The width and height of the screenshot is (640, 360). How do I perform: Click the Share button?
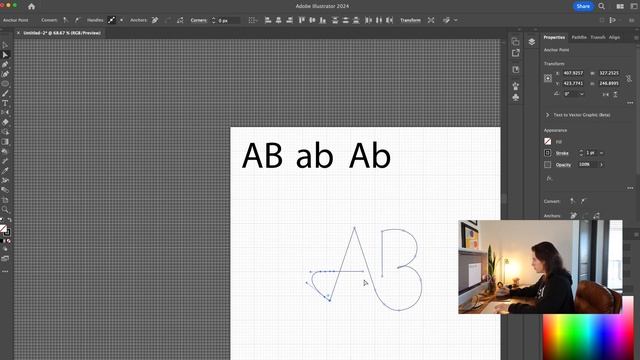tap(583, 6)
